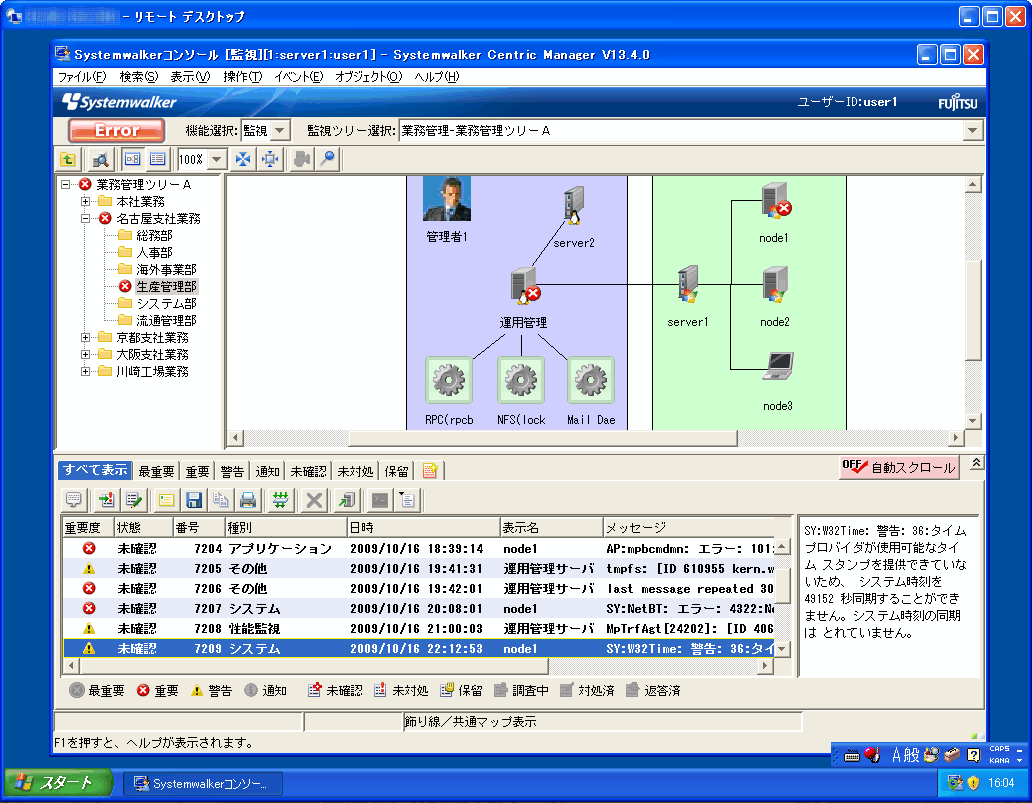The width and height of the screenshot is (1032, 803).
Task: Save events with the floppy disk icon
Action: pos(194,500)
